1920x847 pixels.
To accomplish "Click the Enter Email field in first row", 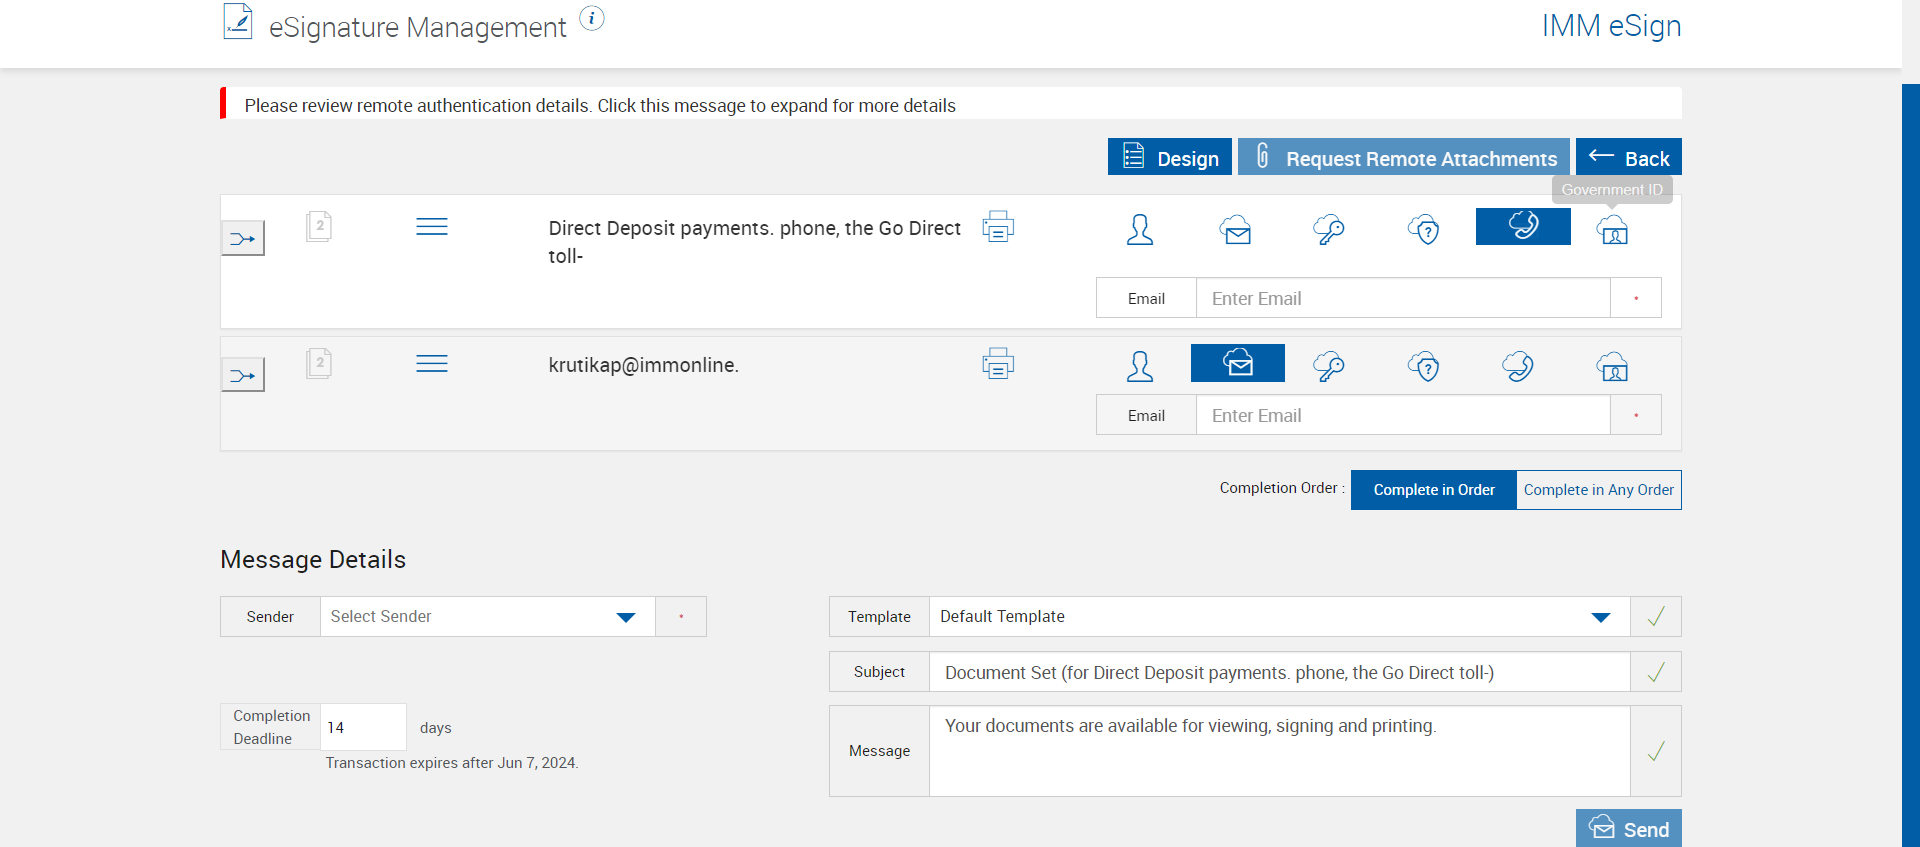I will tap(1402, 299).
